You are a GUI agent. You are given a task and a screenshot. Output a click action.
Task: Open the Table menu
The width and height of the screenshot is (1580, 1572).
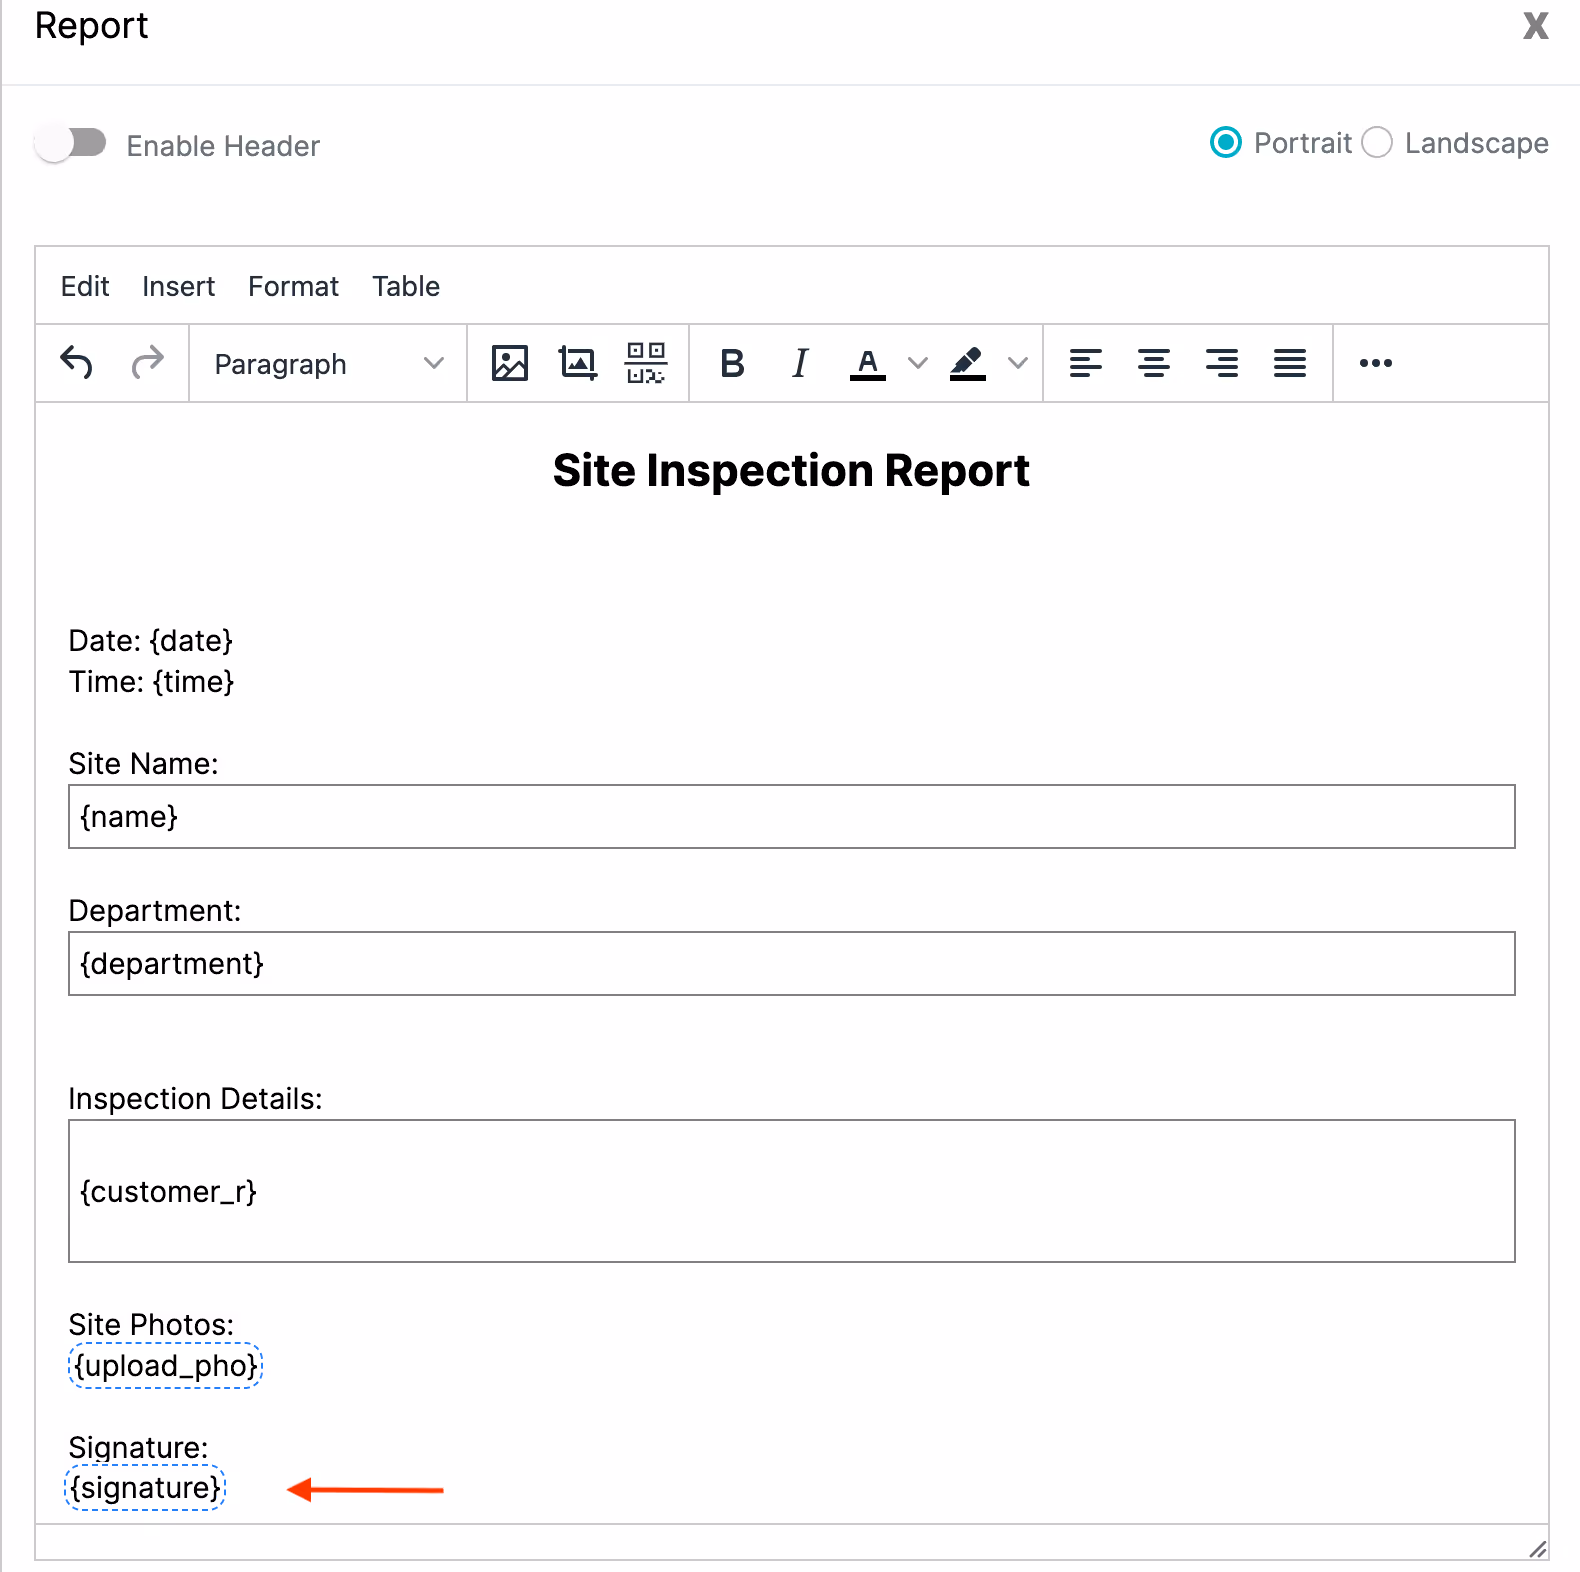(x=406, y=287)
